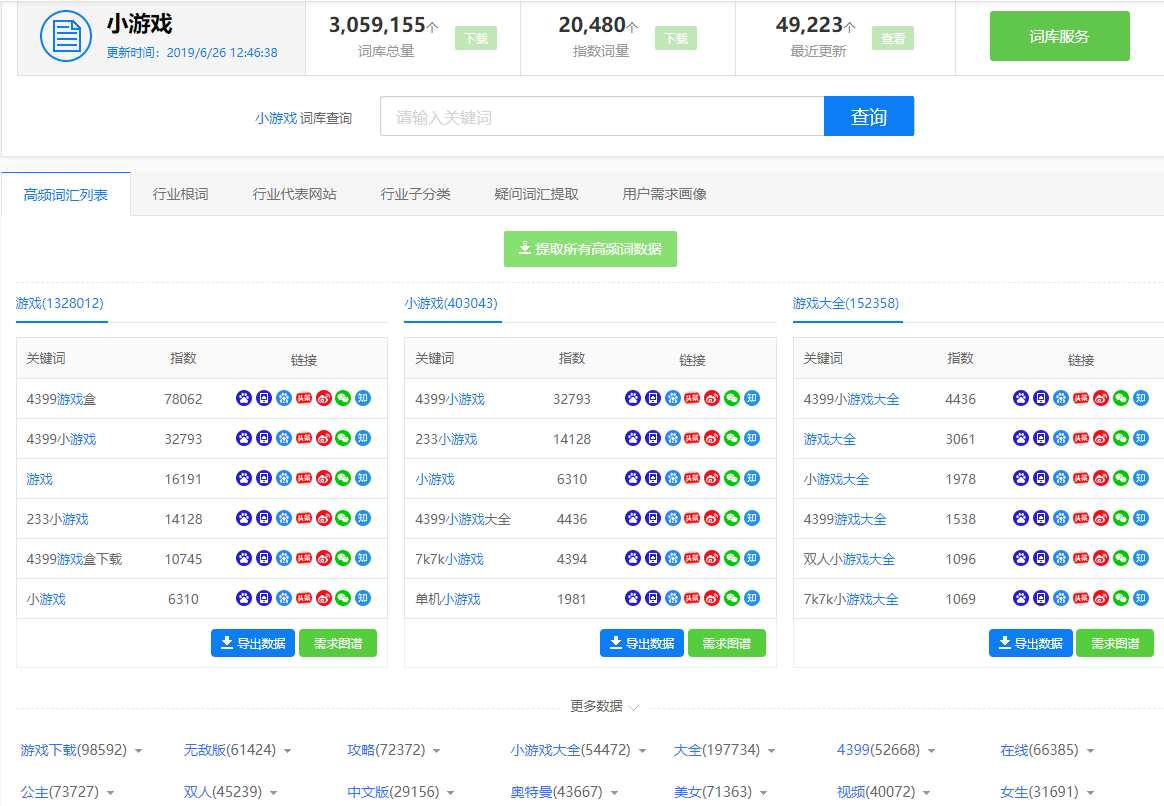This screenshot has width=1164, height=806.
Task: Open the dropdown arrow next to 大全(197734)
Action: (x=771, y=751)
